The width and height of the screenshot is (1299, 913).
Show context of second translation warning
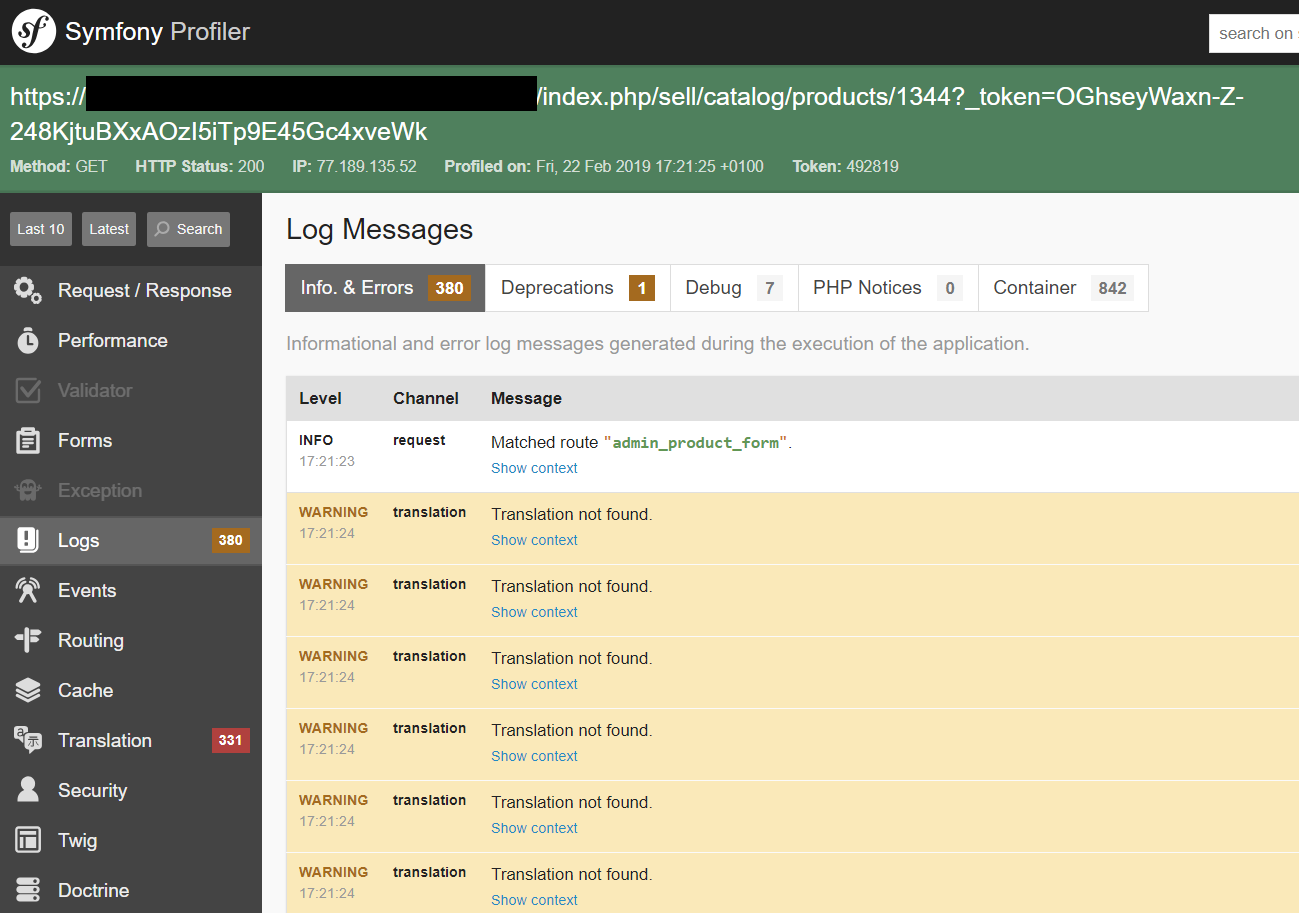[x=534, y=612]
